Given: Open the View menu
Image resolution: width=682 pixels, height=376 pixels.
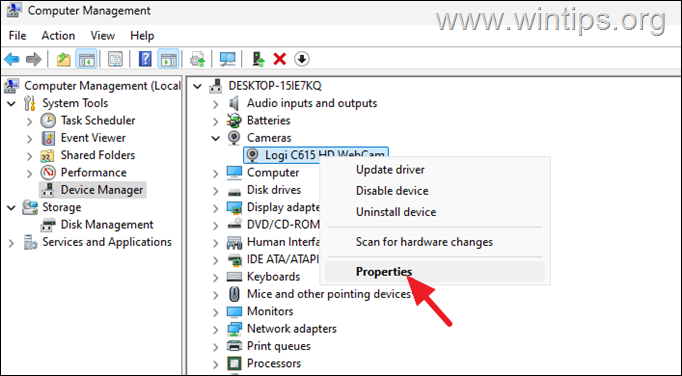Looking at the screenshot, I should tap(103, 35).
